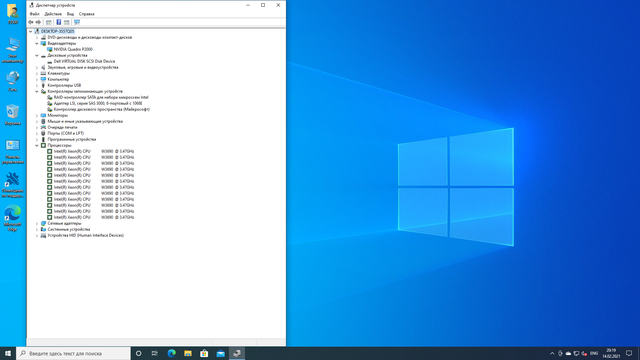Viewport: 640px width, 360px height.
Task: Show hidden tray icons chevron
Action: point(552,353)
